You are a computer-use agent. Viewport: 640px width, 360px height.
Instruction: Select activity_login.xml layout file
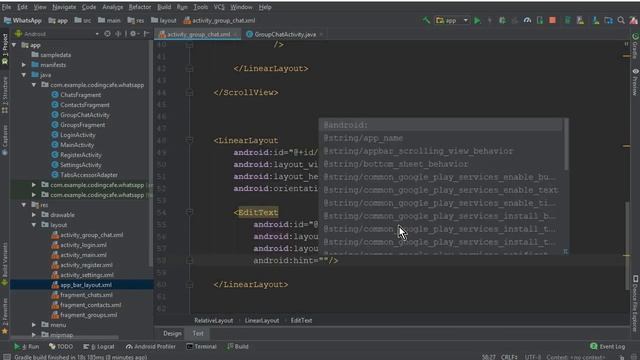(x=83, y=245)
